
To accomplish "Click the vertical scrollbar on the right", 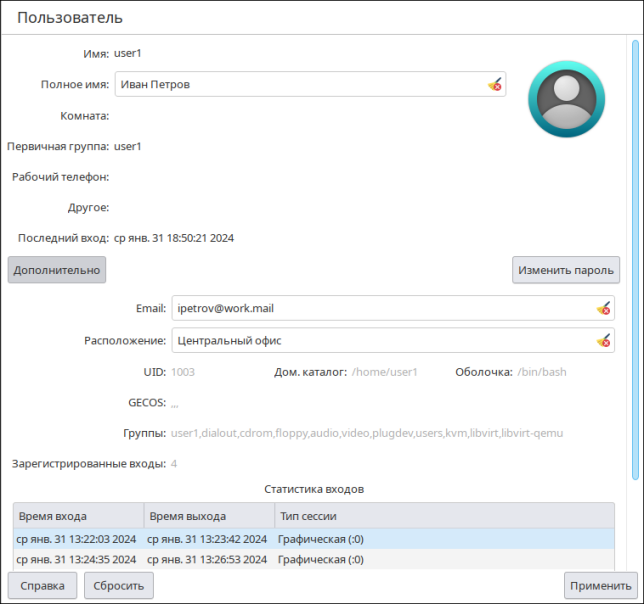I will coord(635,260).
